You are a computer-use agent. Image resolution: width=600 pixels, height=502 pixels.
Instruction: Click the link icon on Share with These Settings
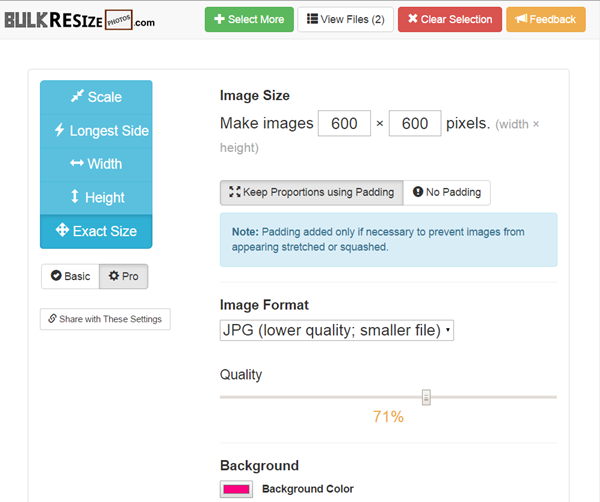53,319
